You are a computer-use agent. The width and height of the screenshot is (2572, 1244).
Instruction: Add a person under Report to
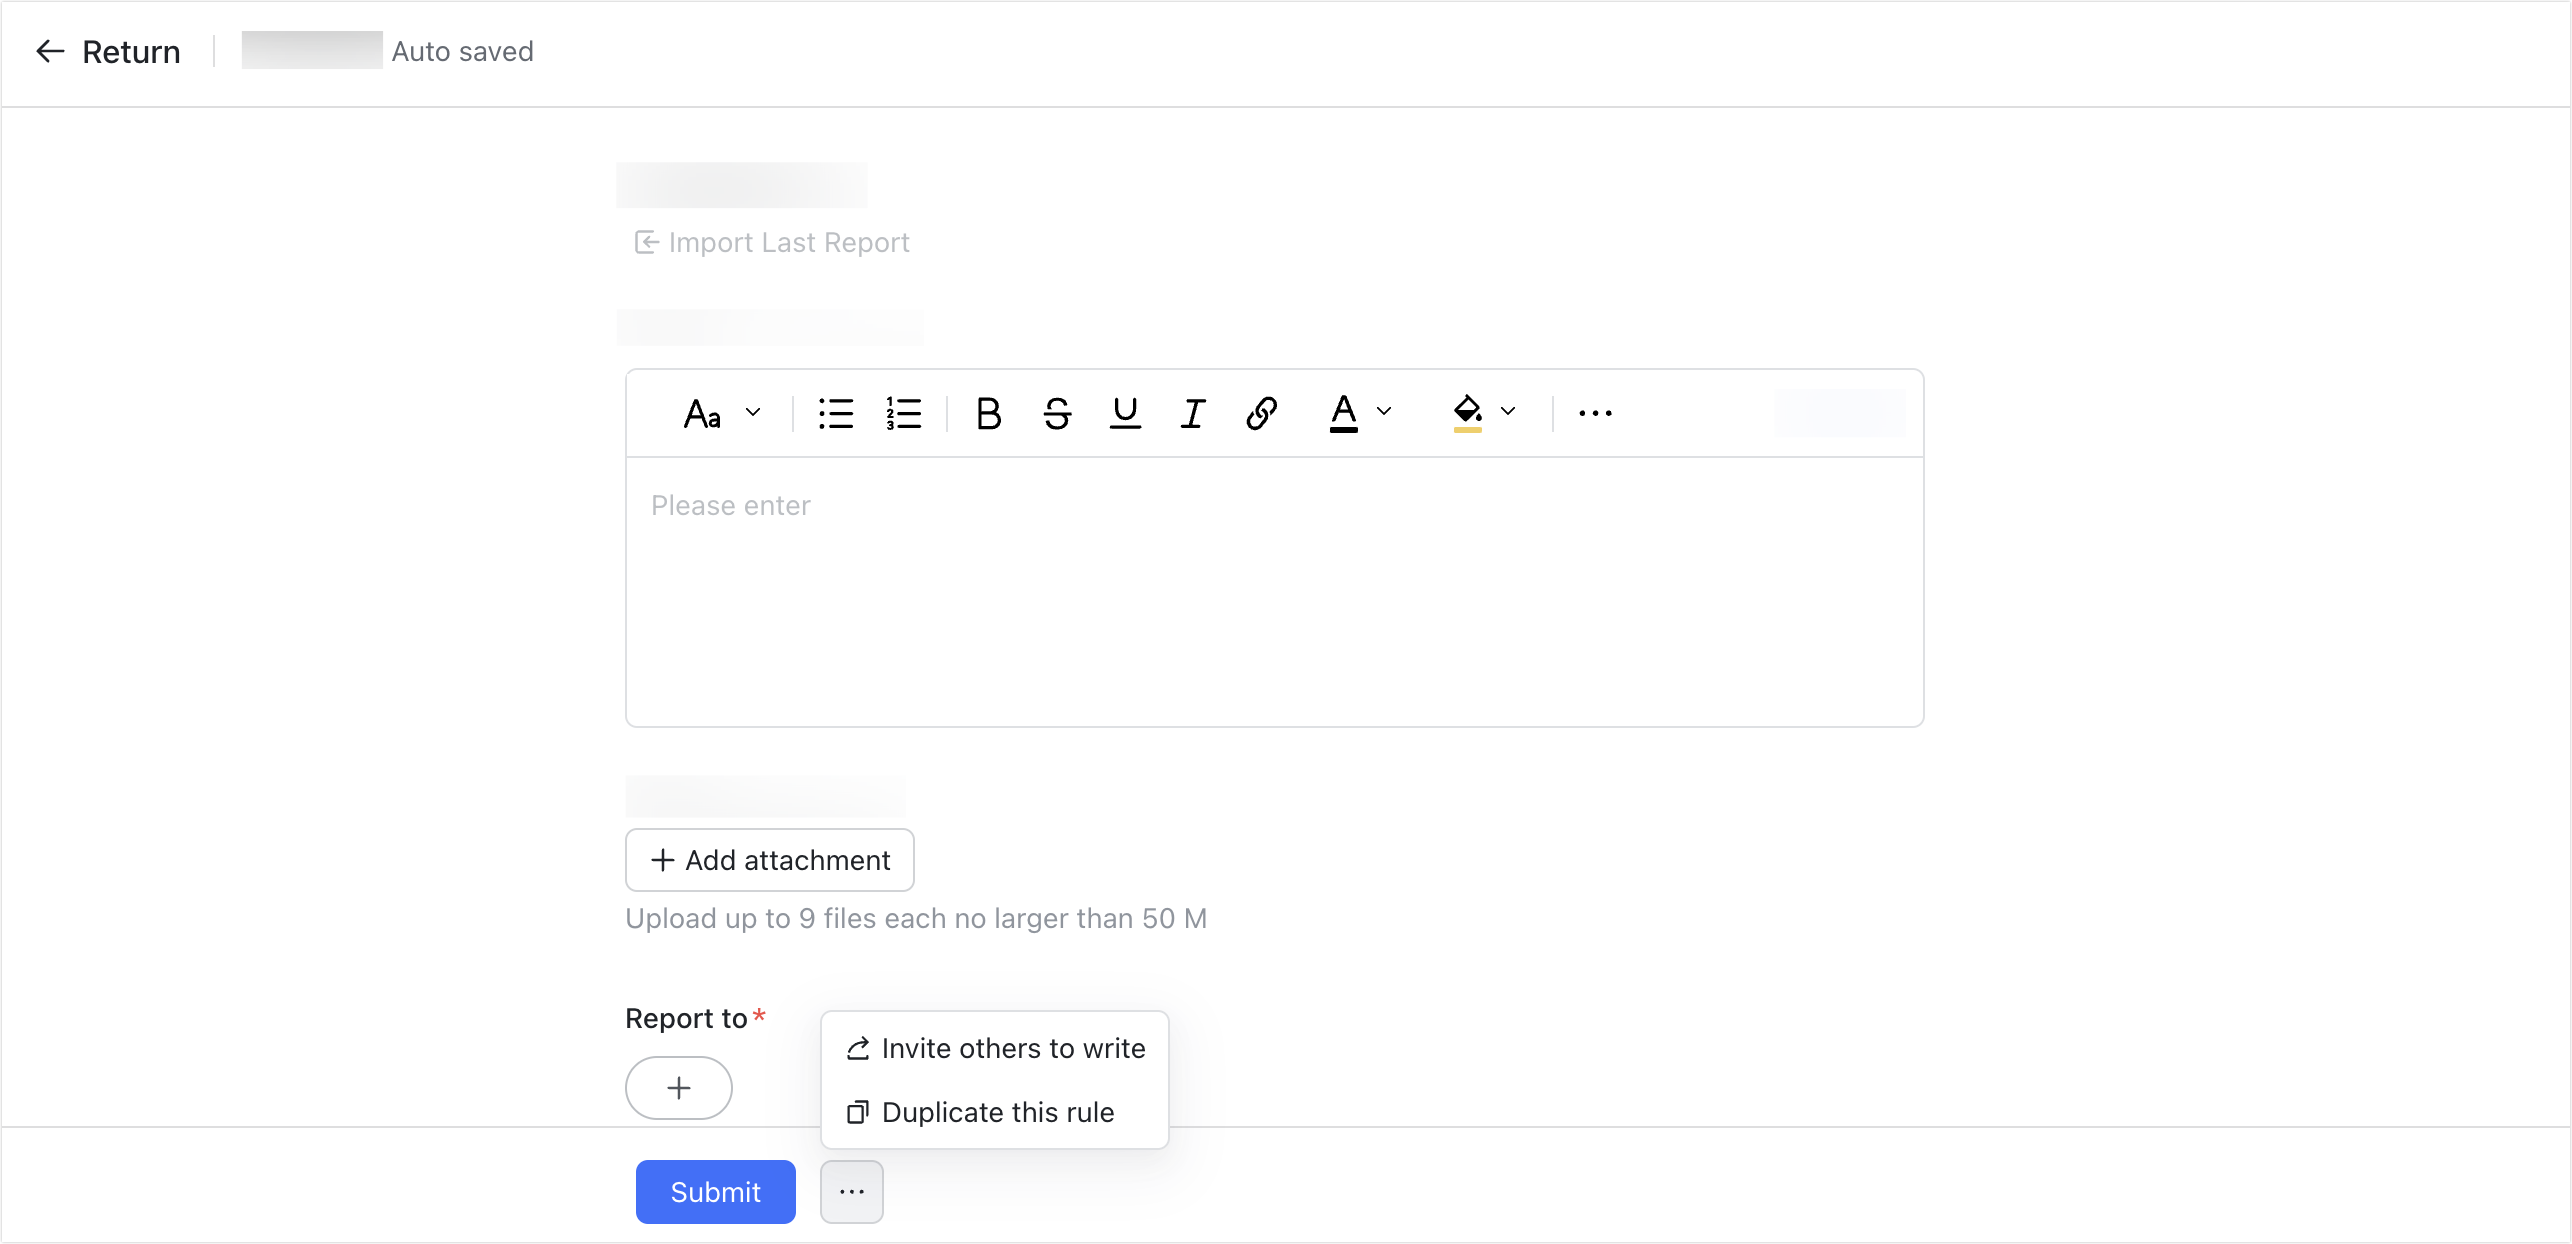point(678,1087)
